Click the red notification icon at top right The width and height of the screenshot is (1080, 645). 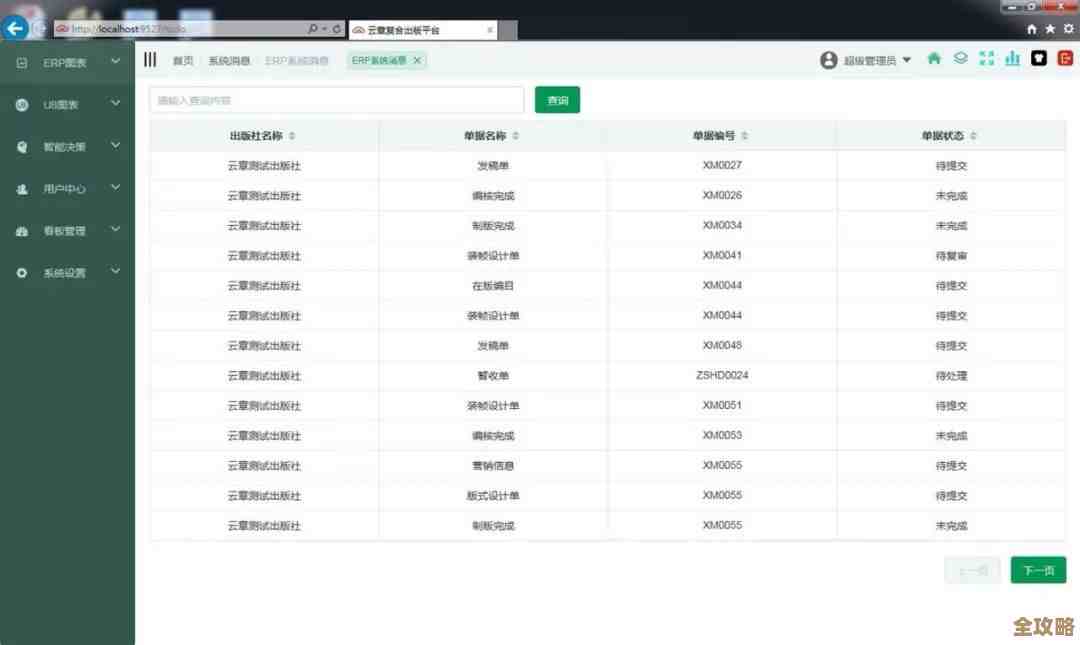coord(1066,59)
